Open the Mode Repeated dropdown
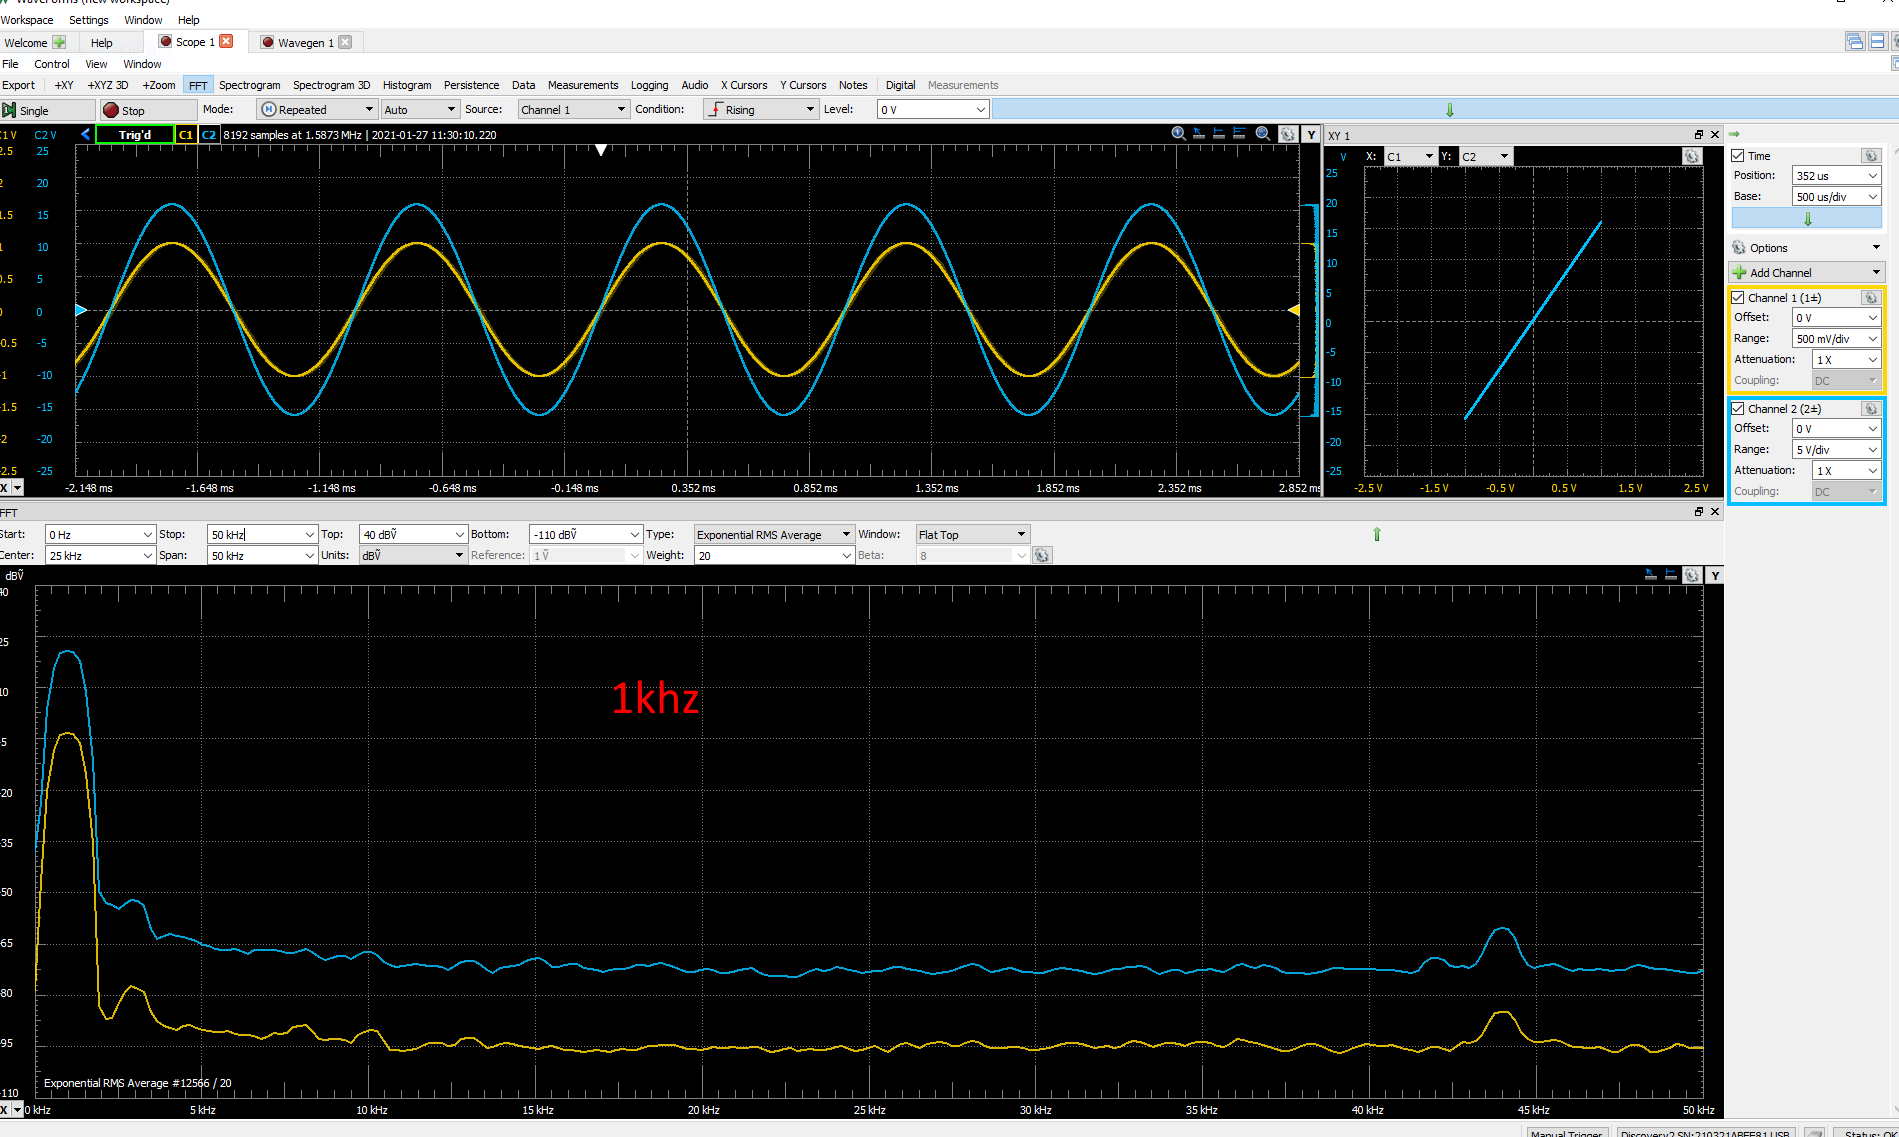This screenshot has height=1137, width=1899. [x=317, y=110]
